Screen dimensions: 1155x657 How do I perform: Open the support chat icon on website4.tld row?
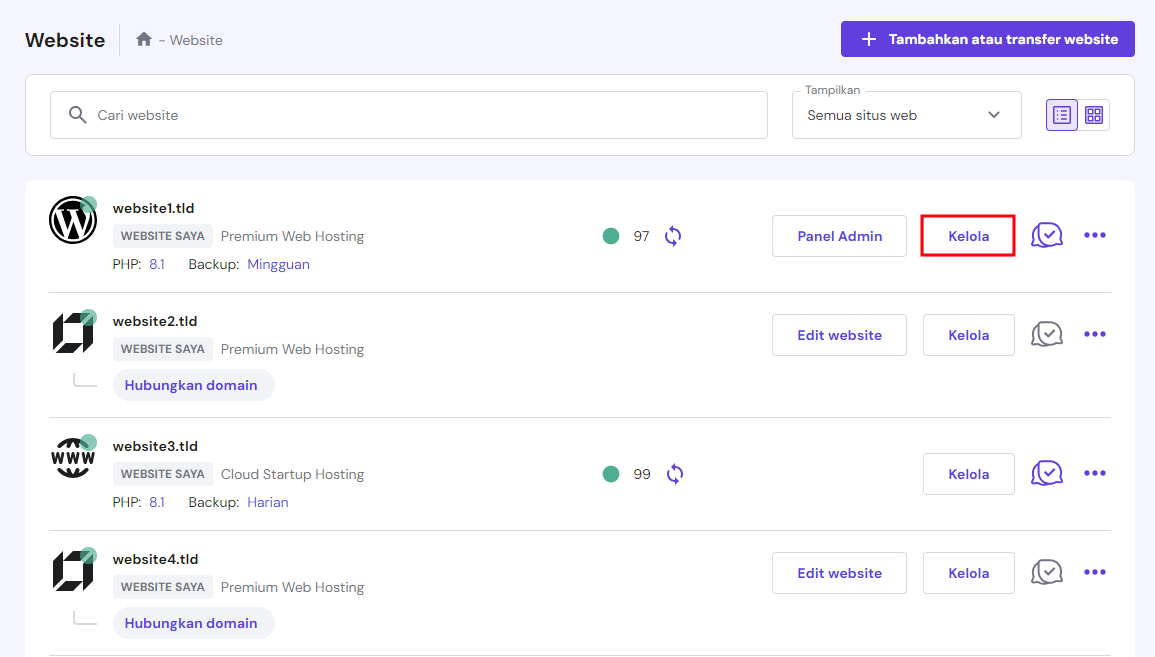click(x=1047, y=572)
